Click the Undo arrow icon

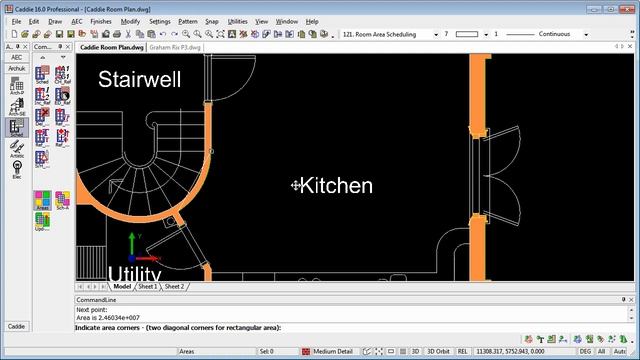point(163,34)
